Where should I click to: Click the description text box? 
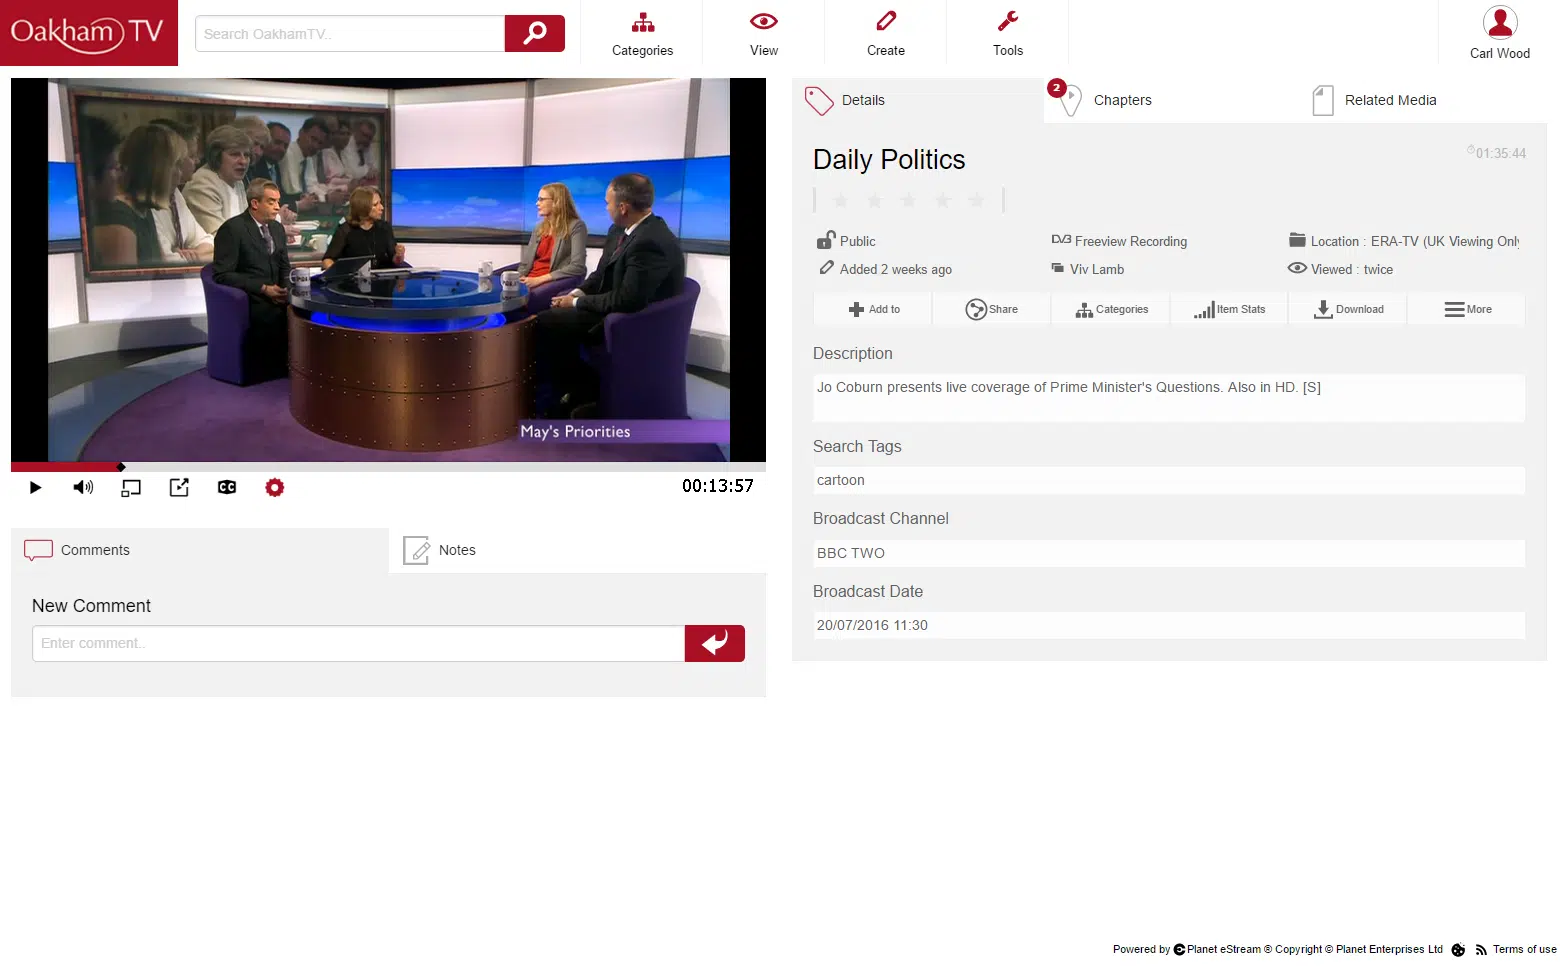pos(1169,398)
